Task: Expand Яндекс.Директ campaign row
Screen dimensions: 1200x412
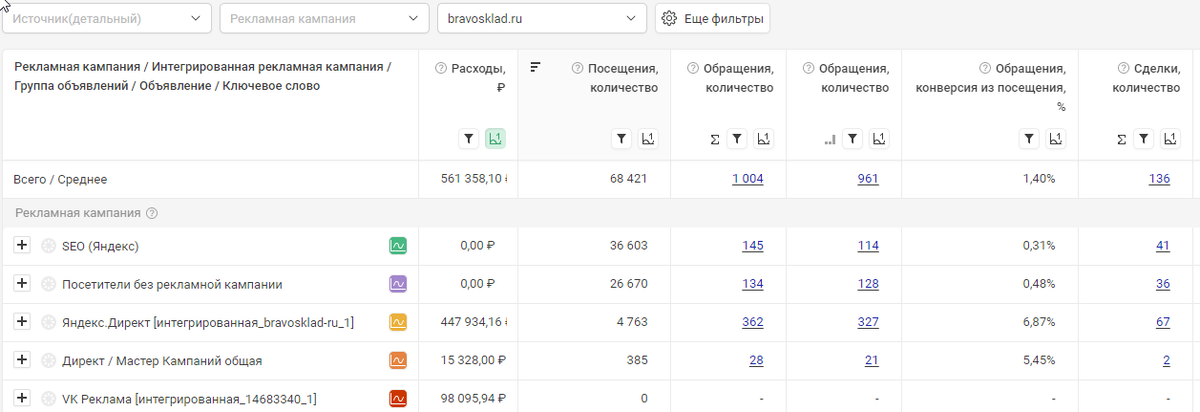Action: point(22,321)
